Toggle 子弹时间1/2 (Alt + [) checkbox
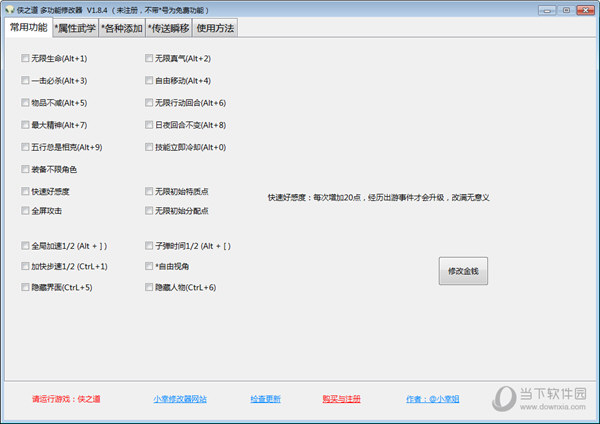 (x=149, y=246)
